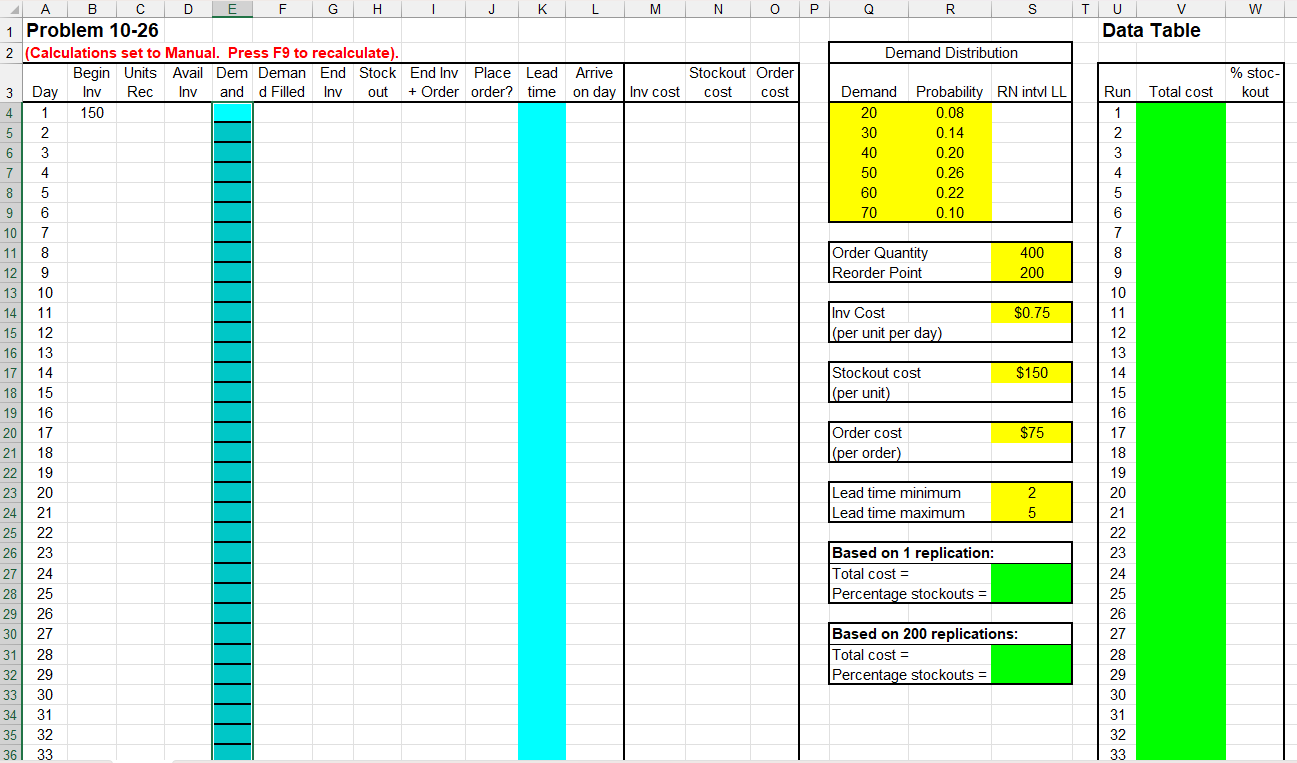Click the Select All corner above row headers
The height and width of the screenshot is (763, 1297).
9,9
